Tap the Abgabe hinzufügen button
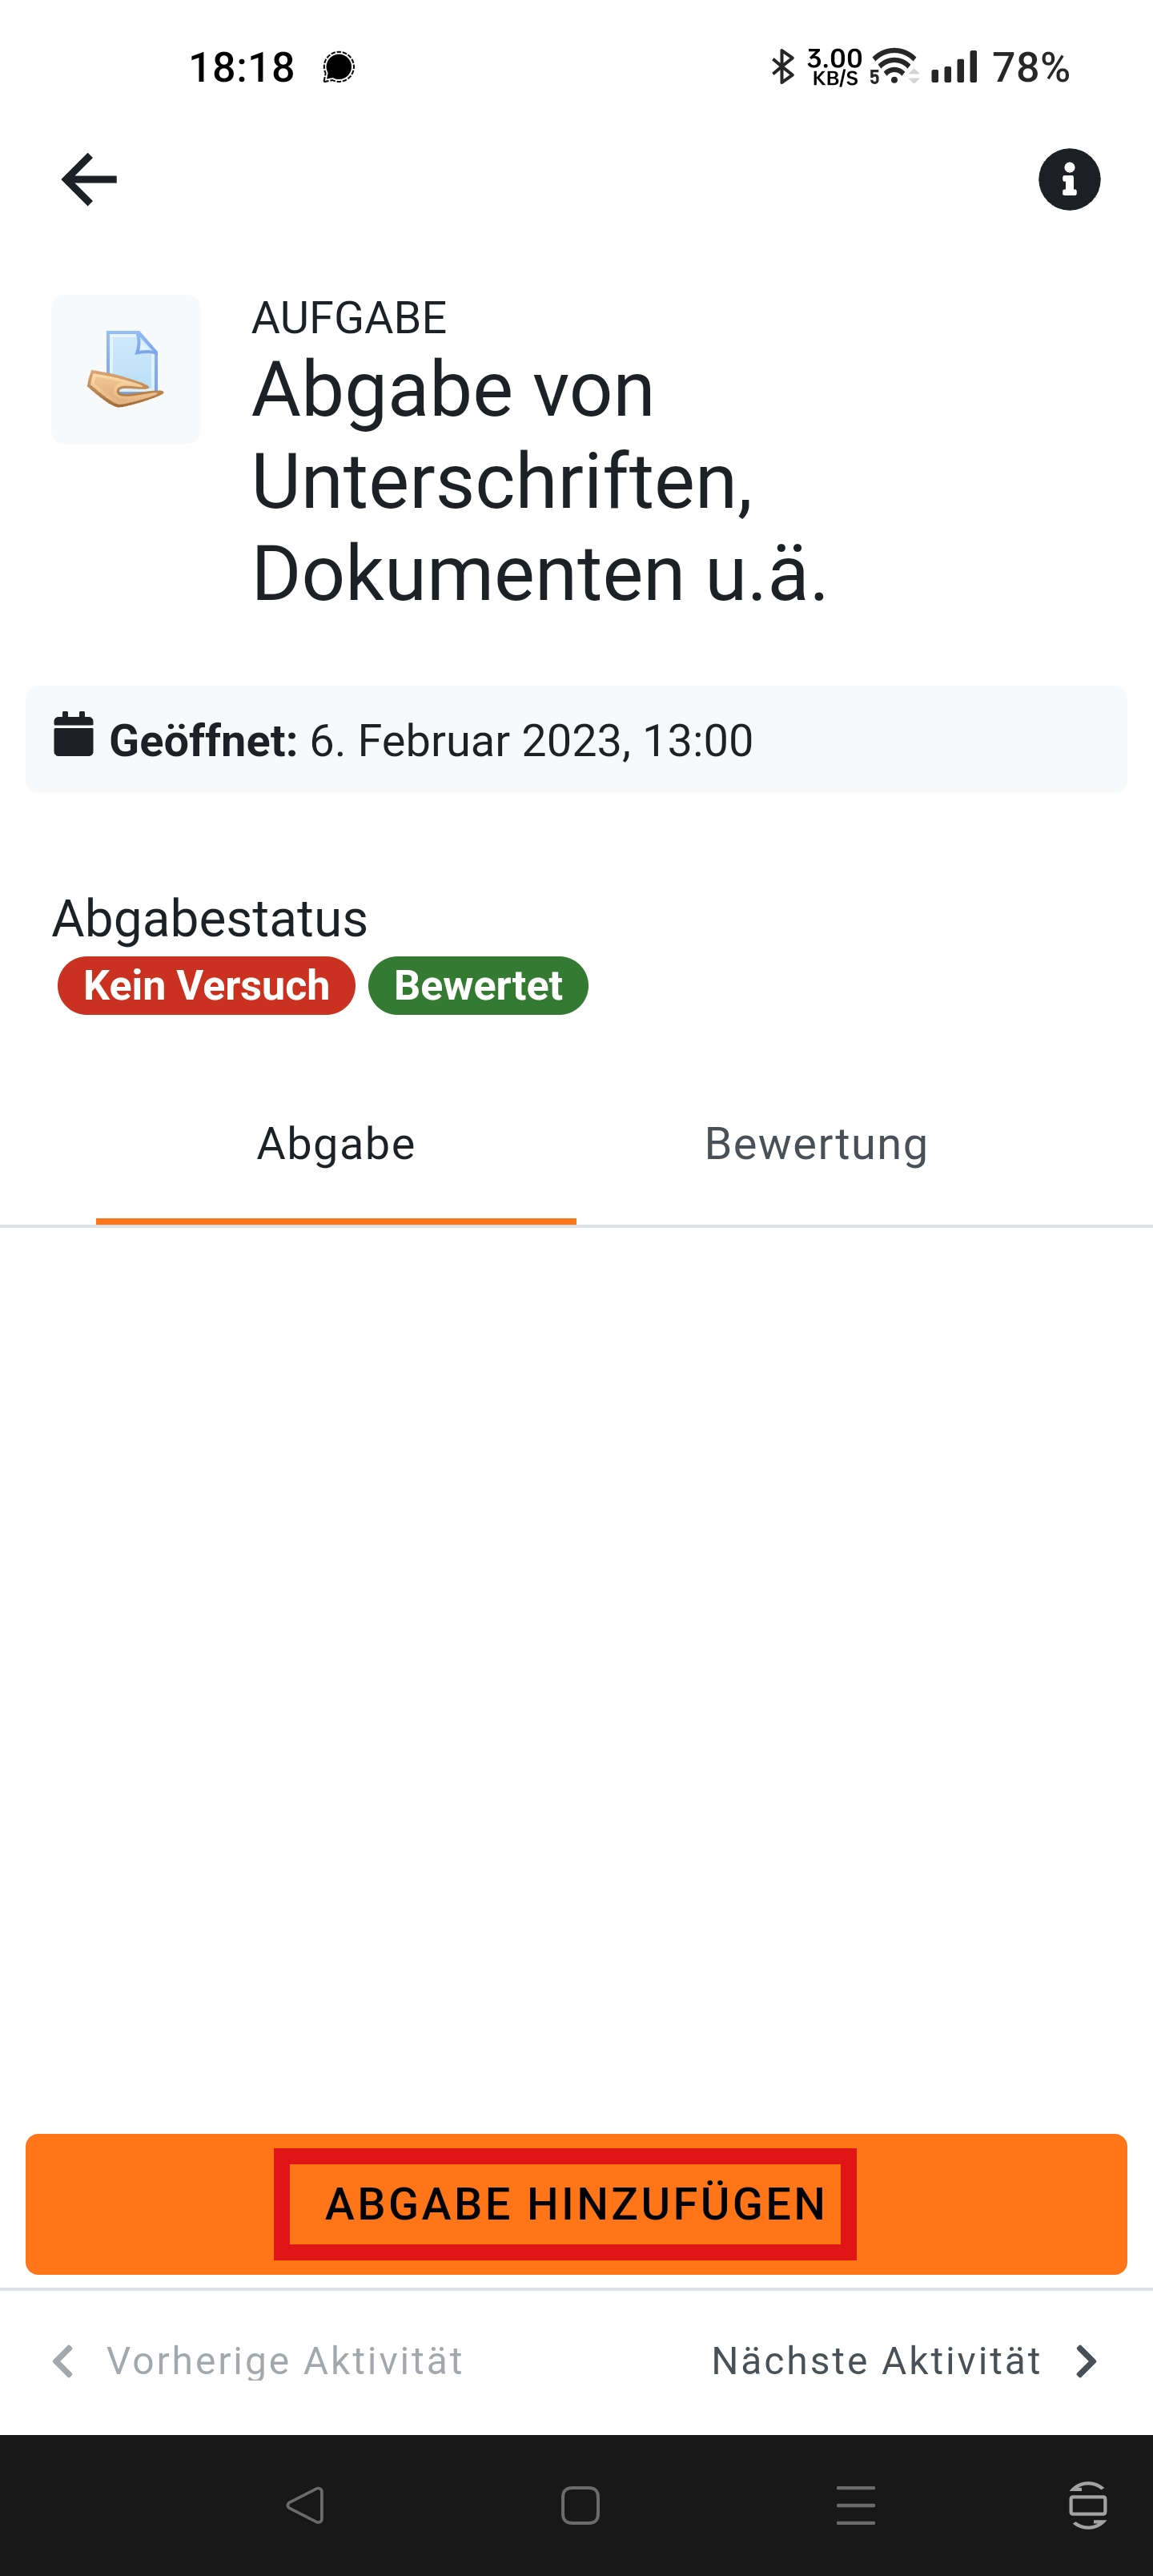The width and height of the screenshot is (1153, 2576). [576, 2204]
